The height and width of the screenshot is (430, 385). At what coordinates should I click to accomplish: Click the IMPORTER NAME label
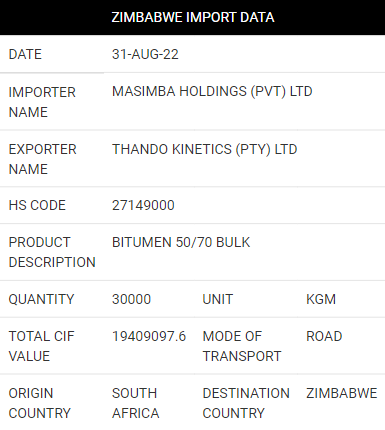click(42, 102)
